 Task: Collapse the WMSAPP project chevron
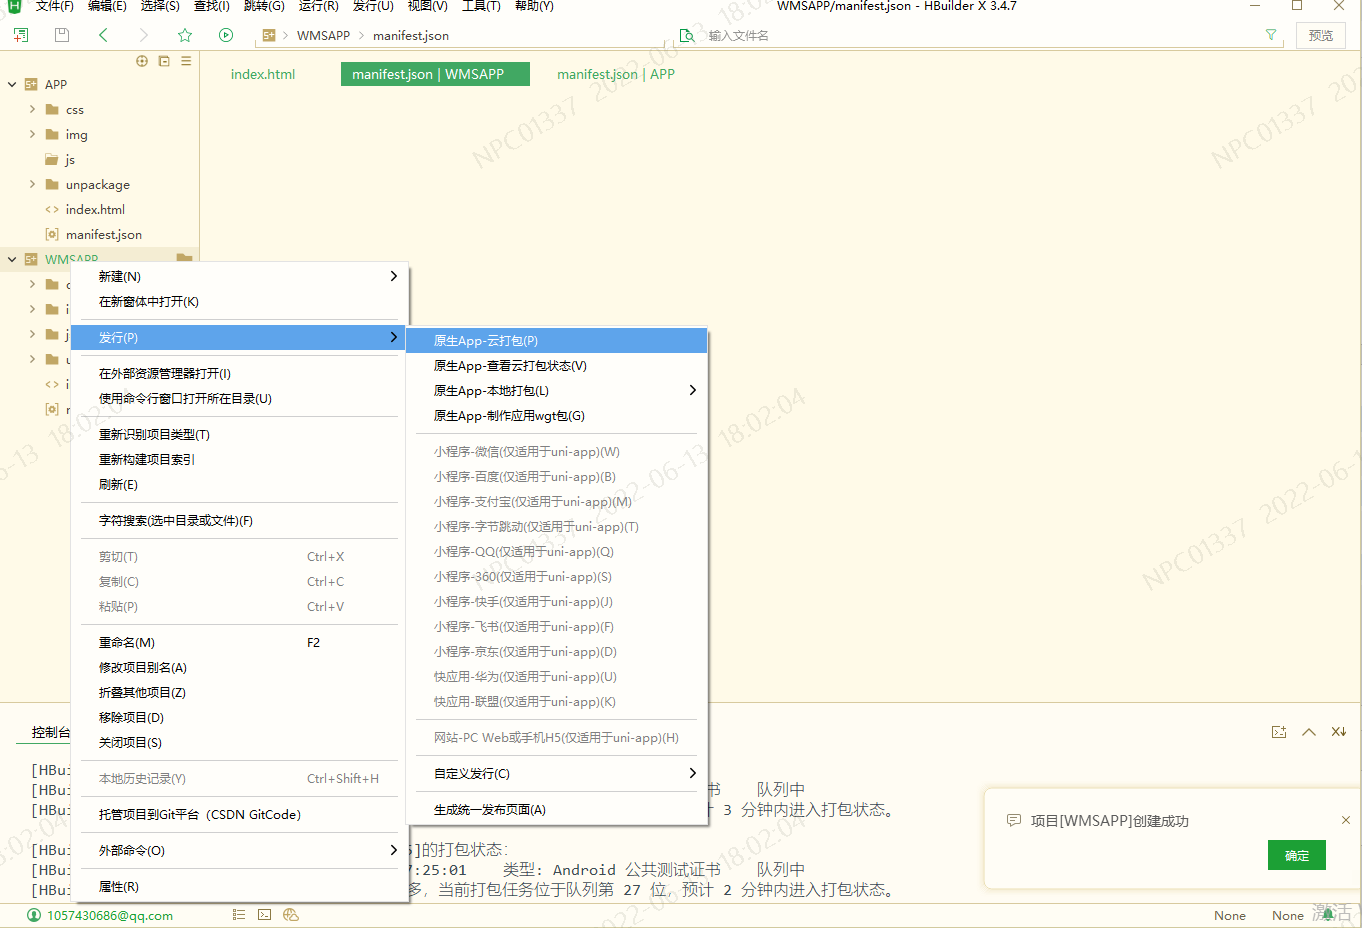pyautogui.click(x=12, y=259)
